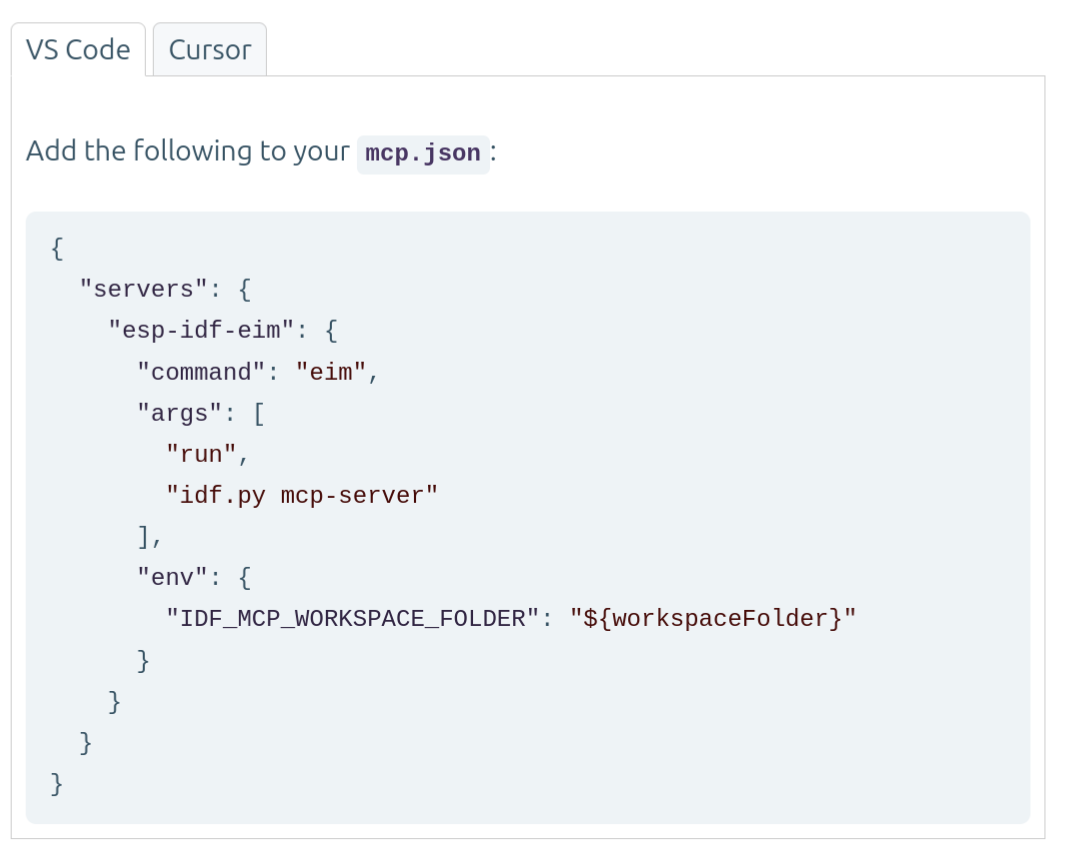This screenshot has width=1070, height=868.
Task: Click the final closing brace of the JSON
Action: click(57, 783)
